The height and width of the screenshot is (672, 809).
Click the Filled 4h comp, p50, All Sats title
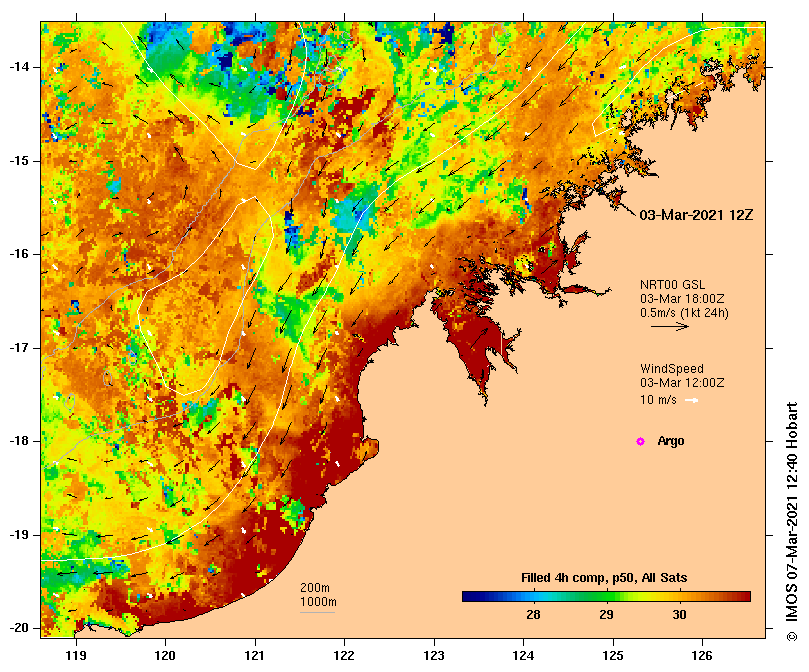tap(604, 578)
